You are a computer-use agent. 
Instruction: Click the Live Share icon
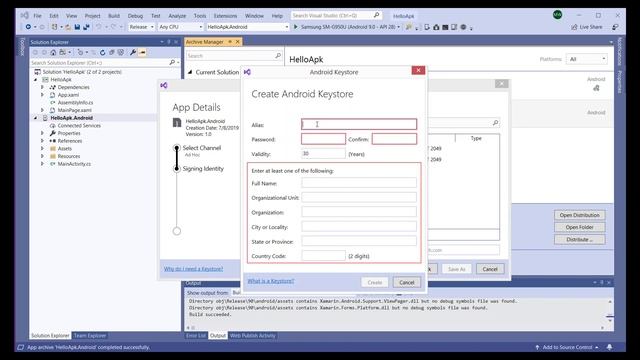pyautogui.click(x=574, y=27)
